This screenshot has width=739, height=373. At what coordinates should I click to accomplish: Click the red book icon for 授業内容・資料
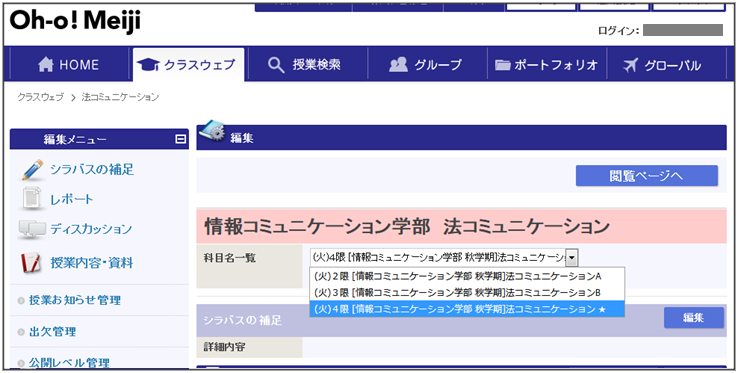click(x=32, y=263)
